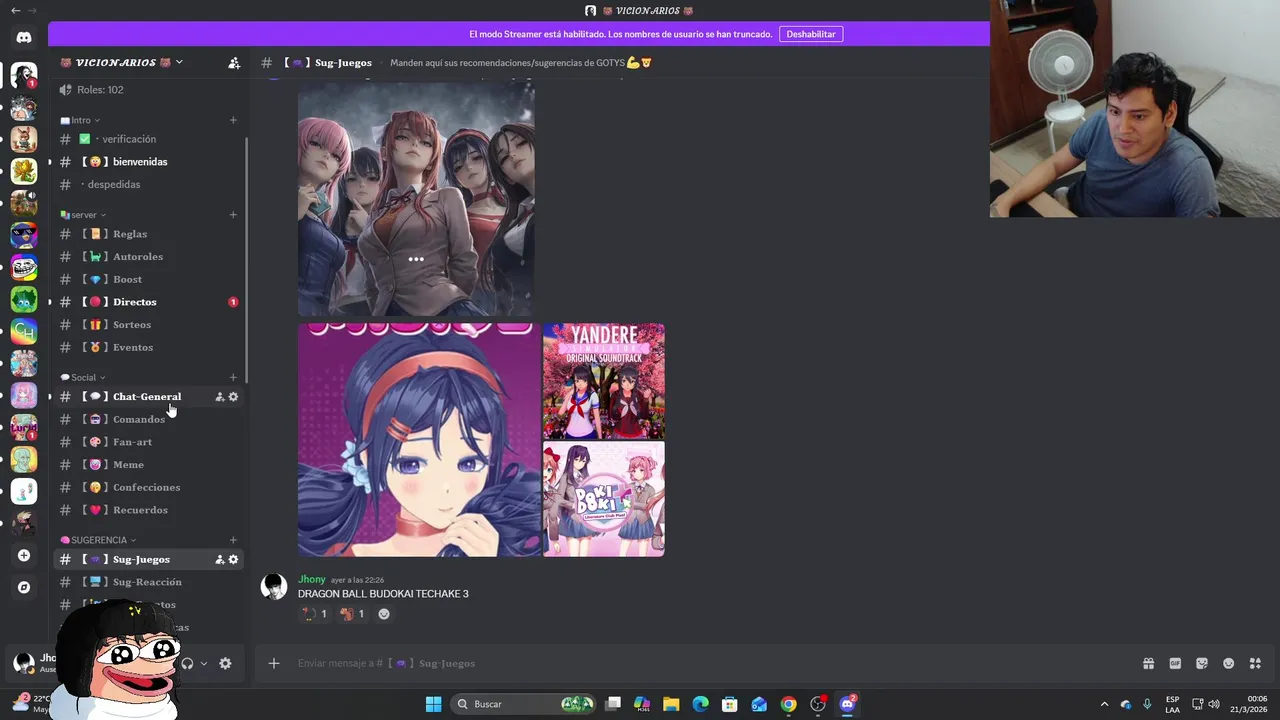Switch to the Meme channel
Viewport: 1280px width, 720px height.
[148, 464]
